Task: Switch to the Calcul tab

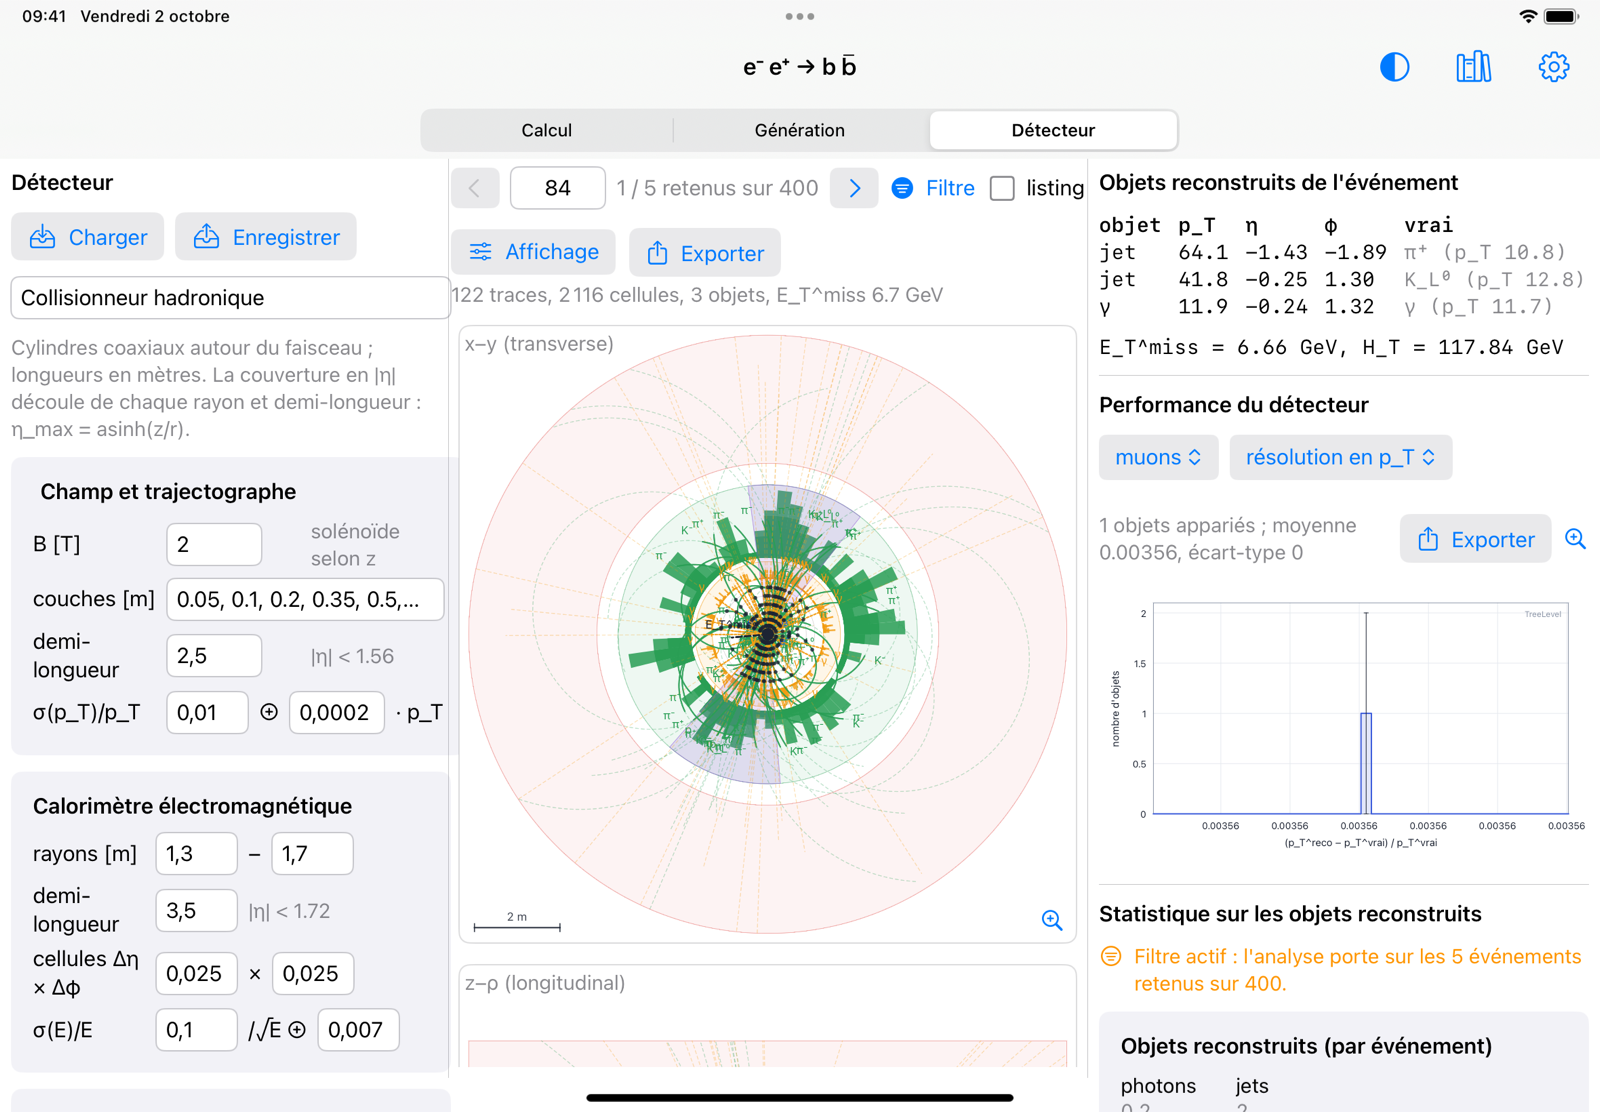Action: tap(547, 130)
